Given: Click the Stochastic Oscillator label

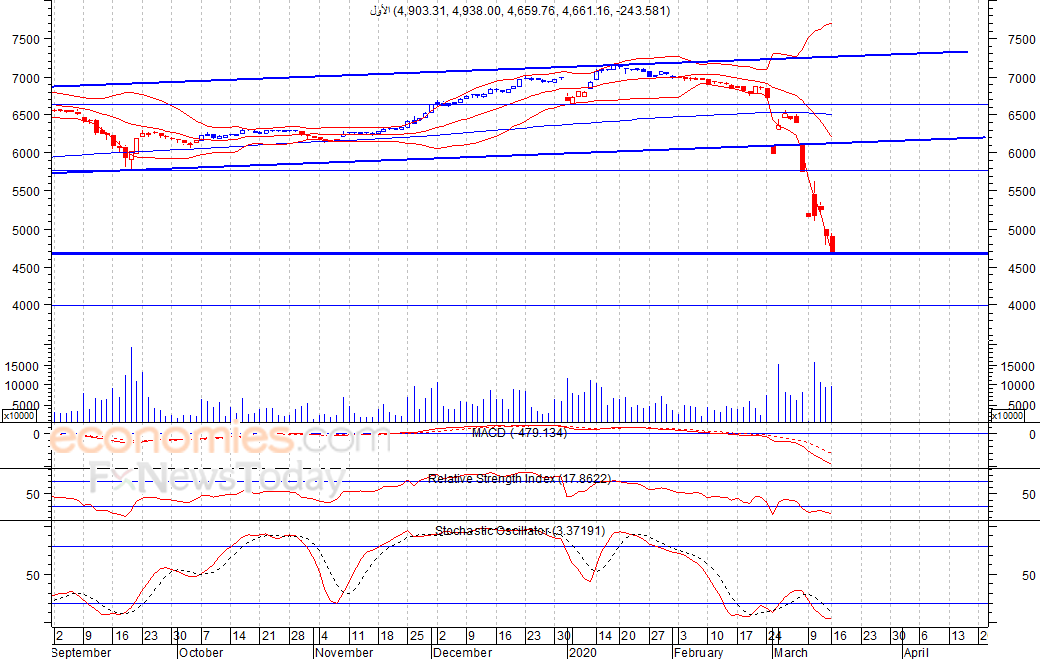Looking at the screenshot, I should (520, 530).
